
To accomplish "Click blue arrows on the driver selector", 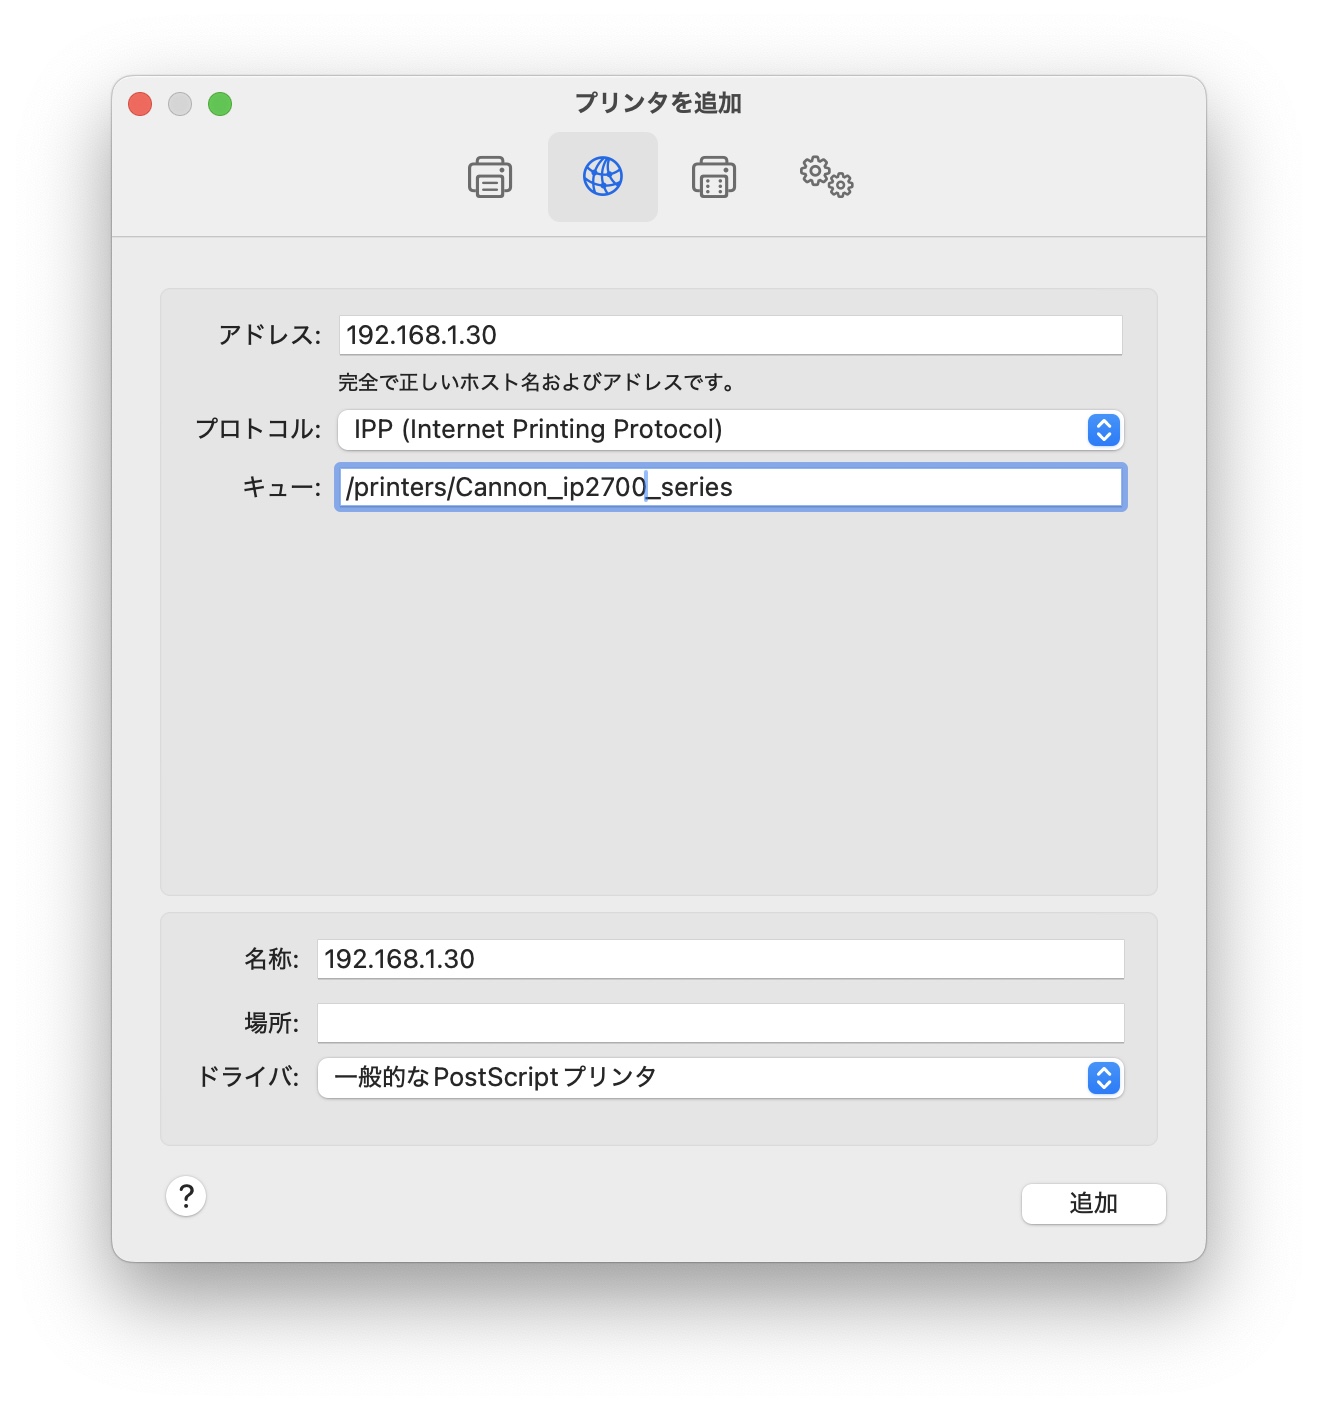I will click(x=1103, y=1078).
